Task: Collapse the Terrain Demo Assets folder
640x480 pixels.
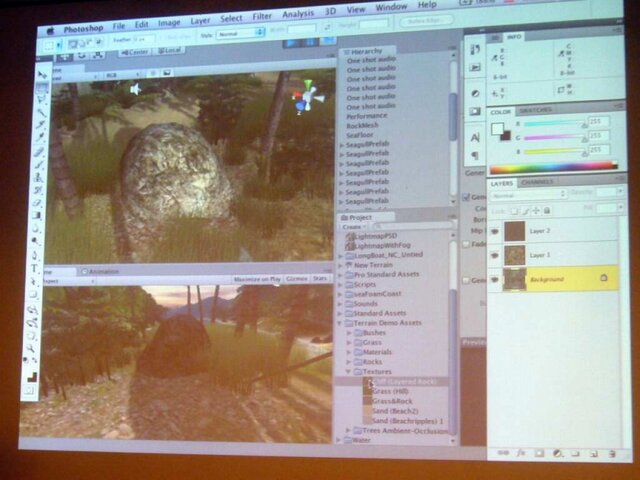Action: click(340, 323)
